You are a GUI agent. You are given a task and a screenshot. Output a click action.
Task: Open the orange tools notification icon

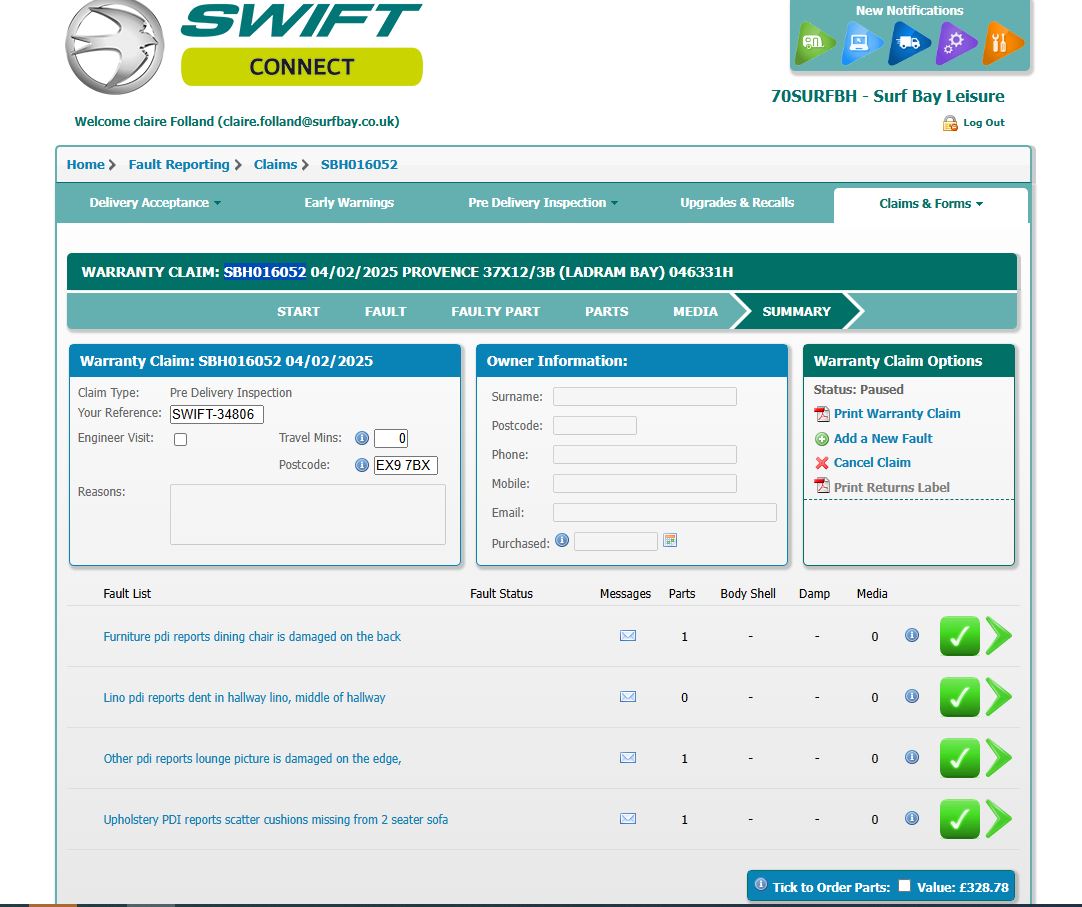click(1002, 44)
